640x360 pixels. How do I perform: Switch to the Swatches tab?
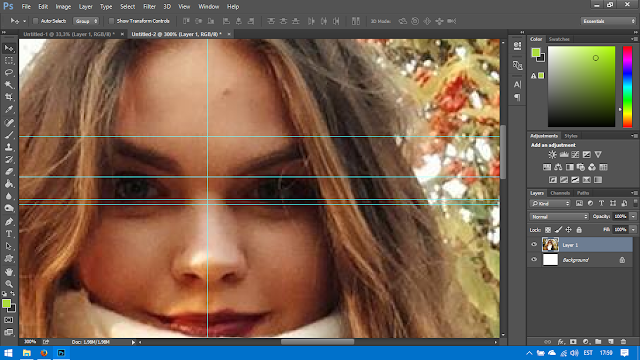point(559,39)
